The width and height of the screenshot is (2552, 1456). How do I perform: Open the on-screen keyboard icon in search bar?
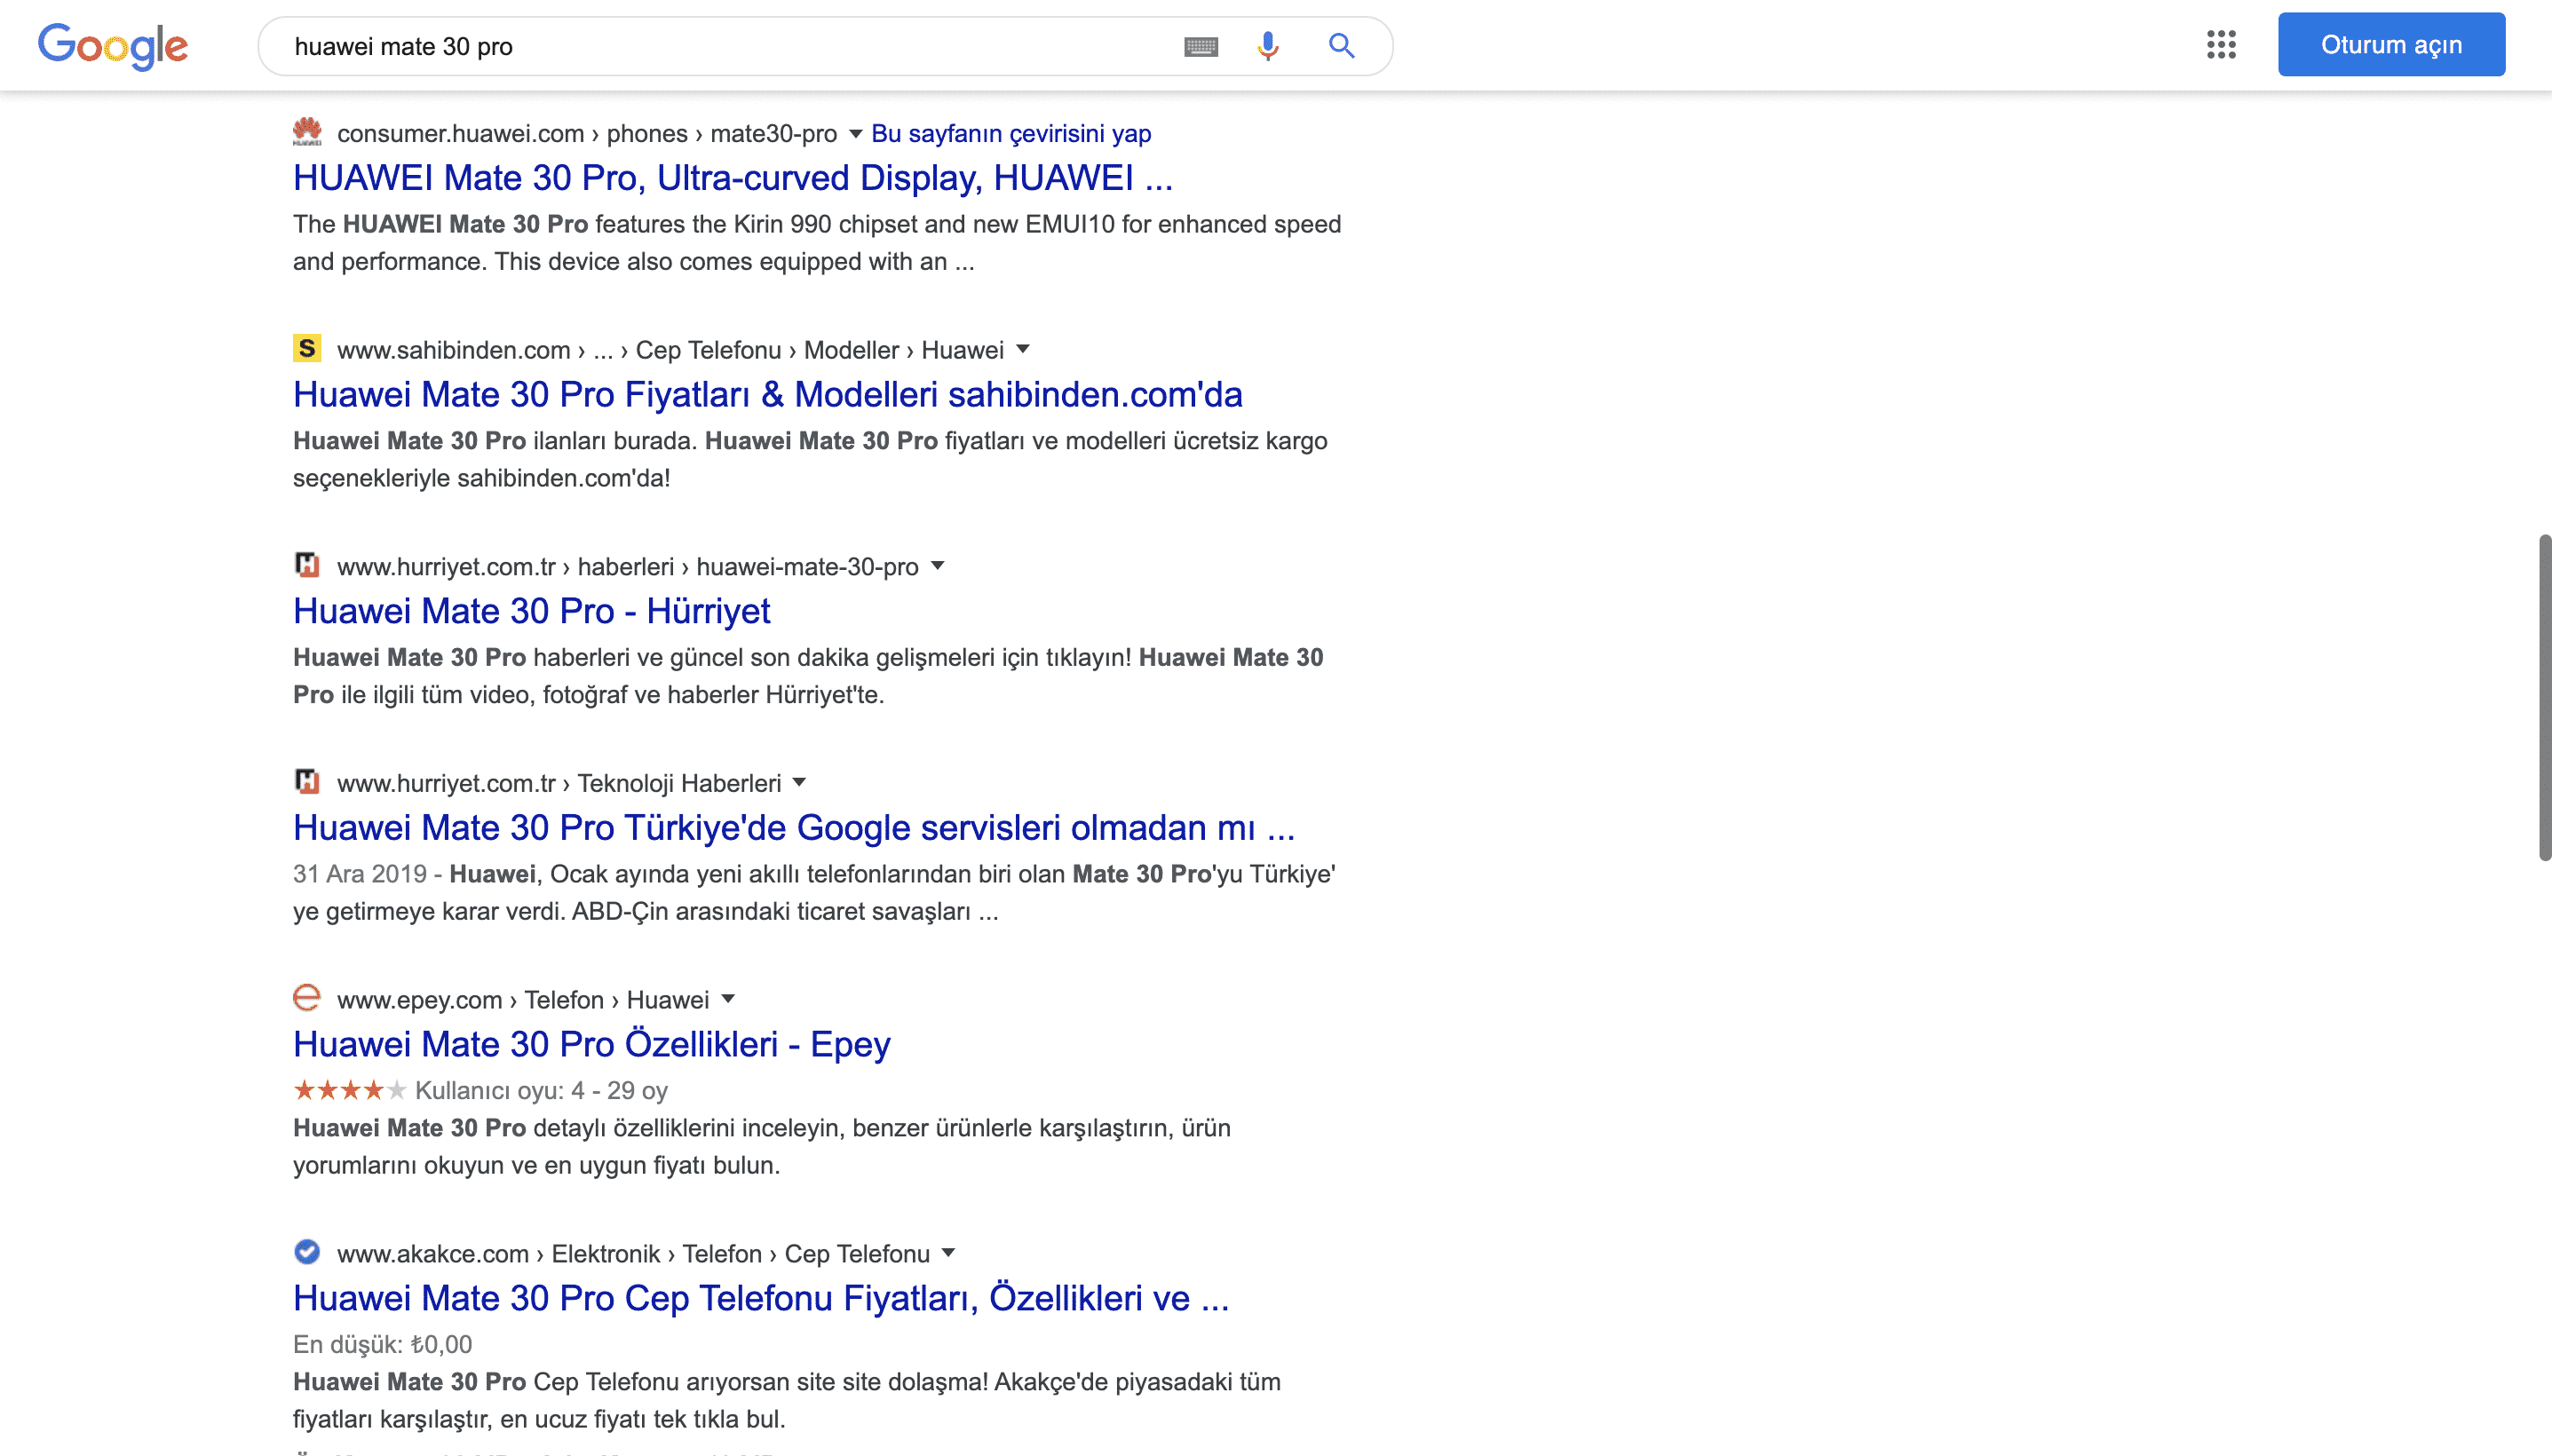1201,45
